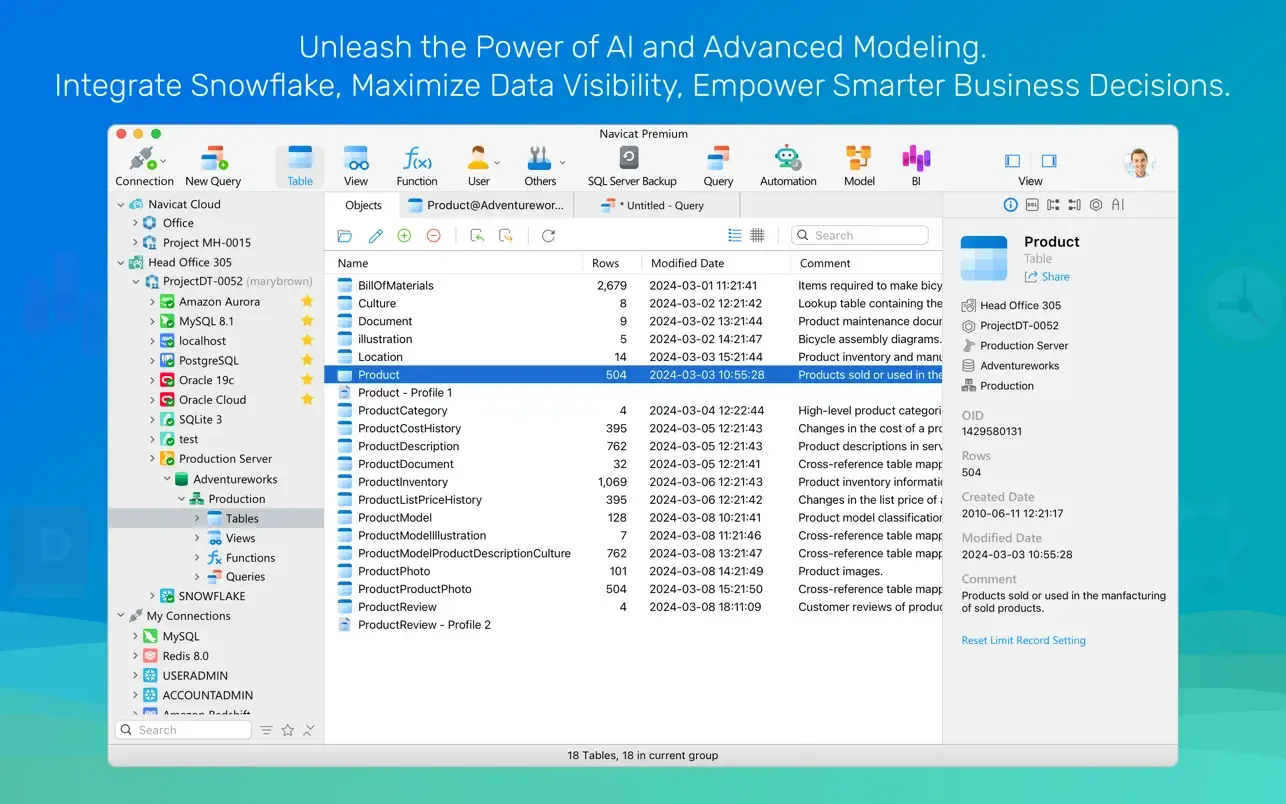The height and width of the screenshot is (804, 1286).
Task: Open the User toolbar icon
Action: (x=479, y=167)
